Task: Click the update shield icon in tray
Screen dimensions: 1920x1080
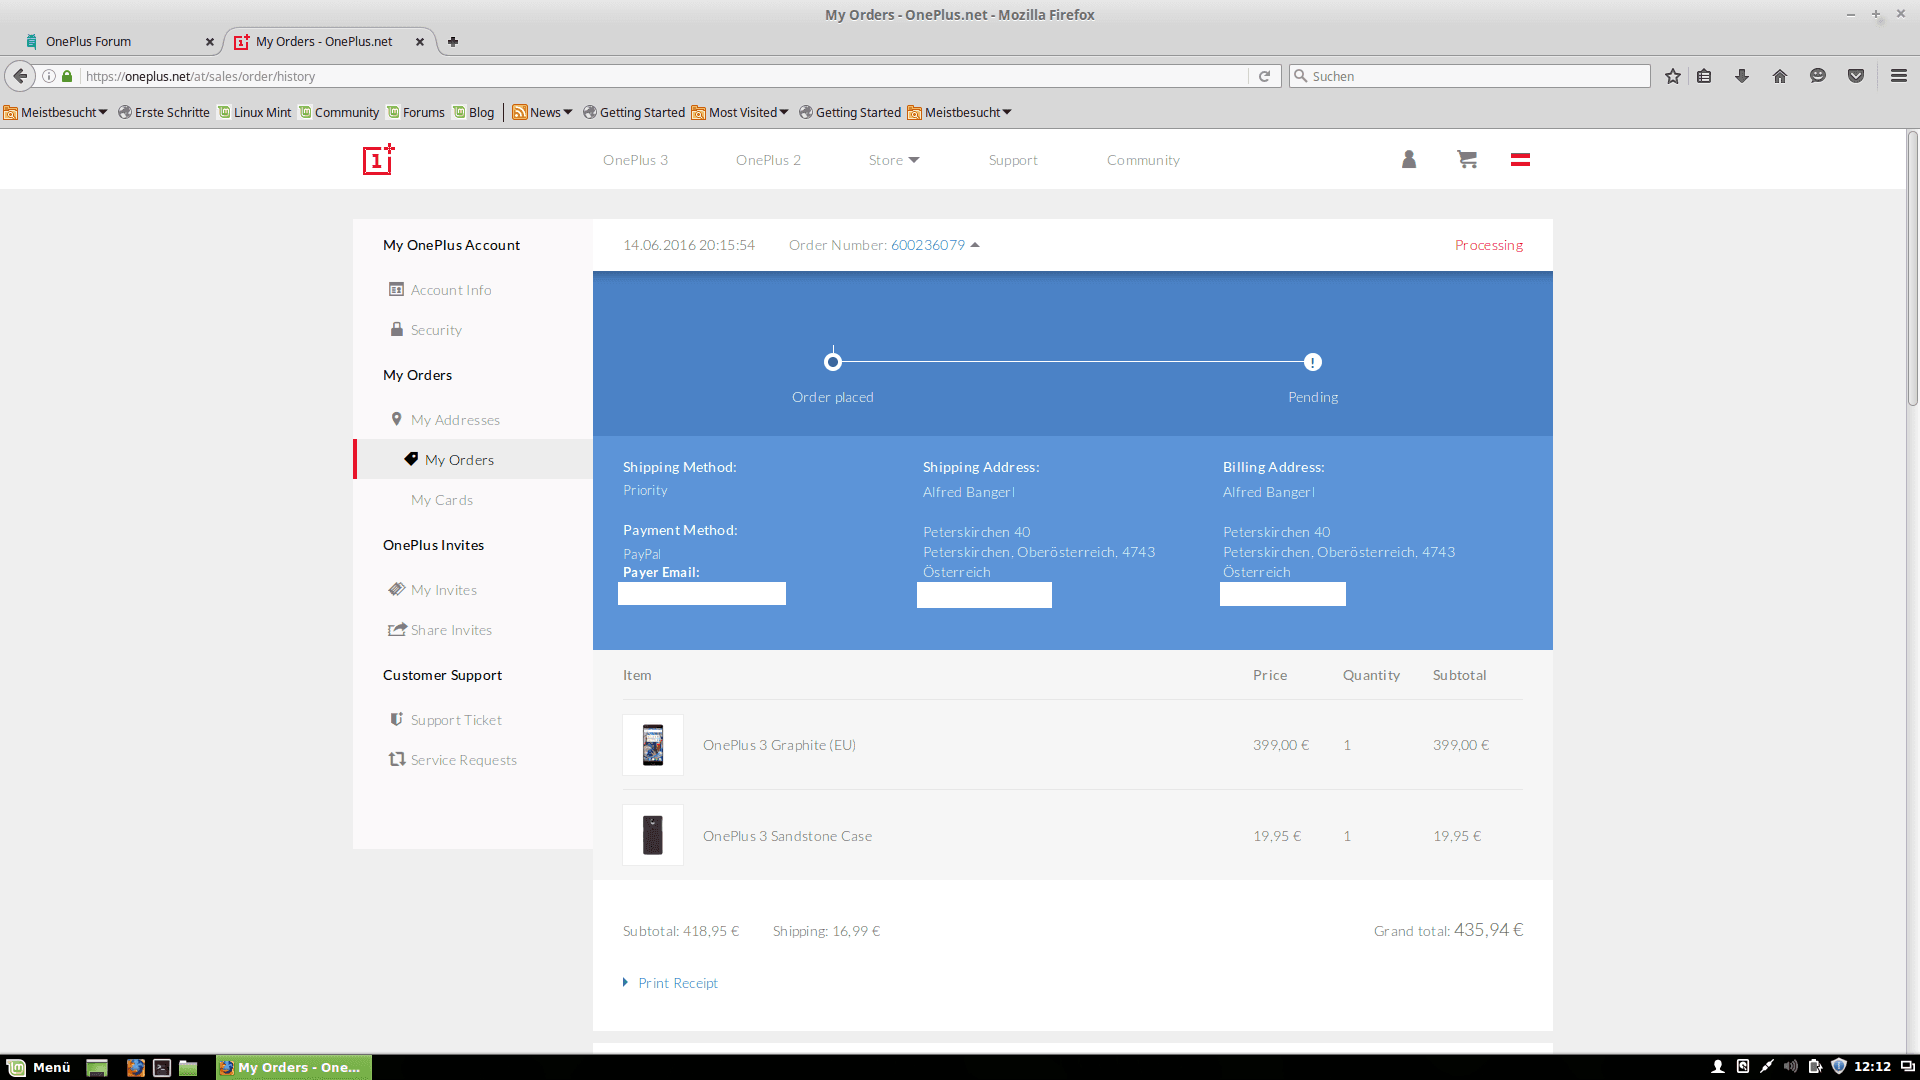Action: click(1838, 1066)
